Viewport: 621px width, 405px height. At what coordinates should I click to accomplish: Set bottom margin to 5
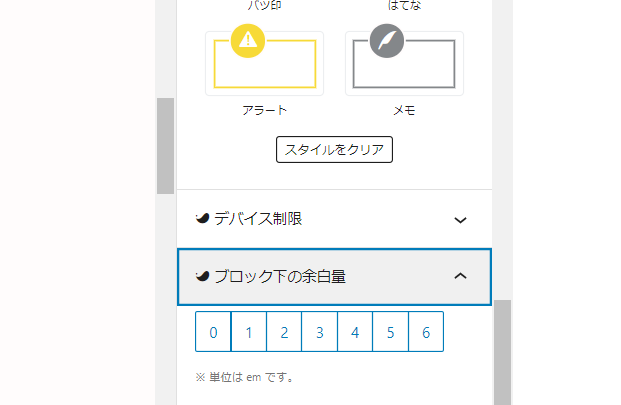pyautogui.click(x=391, y=332)
